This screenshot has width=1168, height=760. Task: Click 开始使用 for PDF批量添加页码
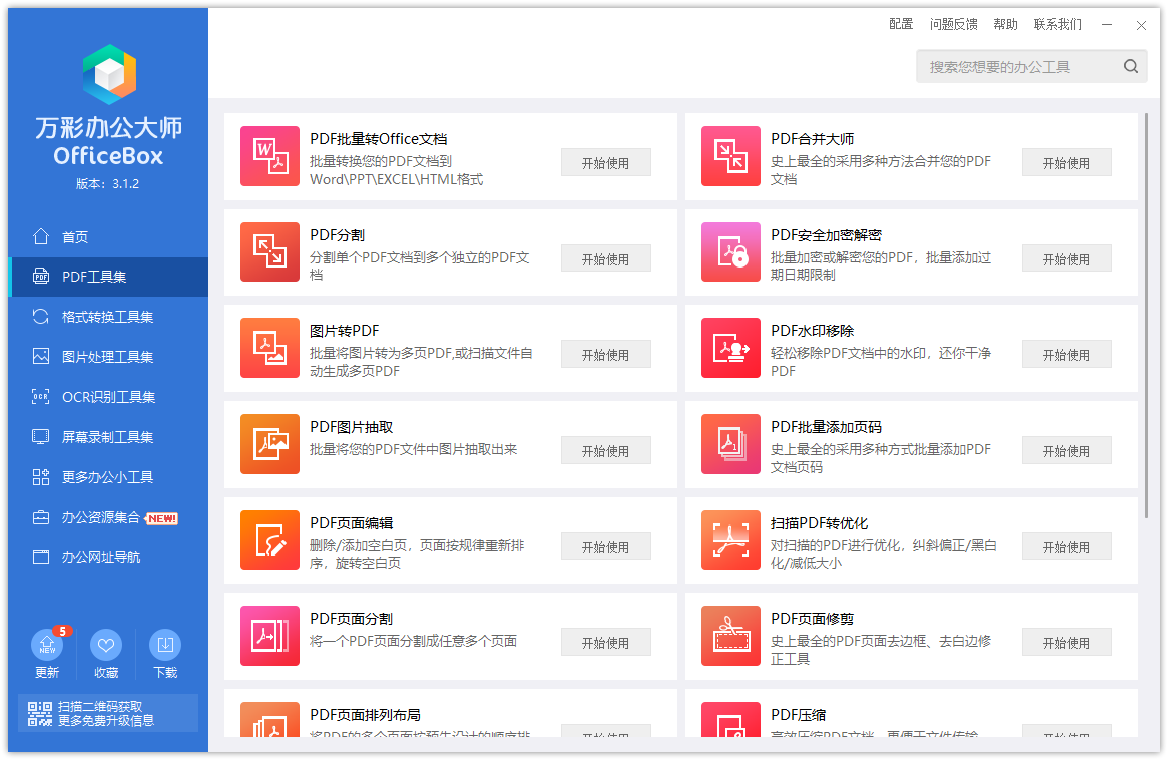1067,451
